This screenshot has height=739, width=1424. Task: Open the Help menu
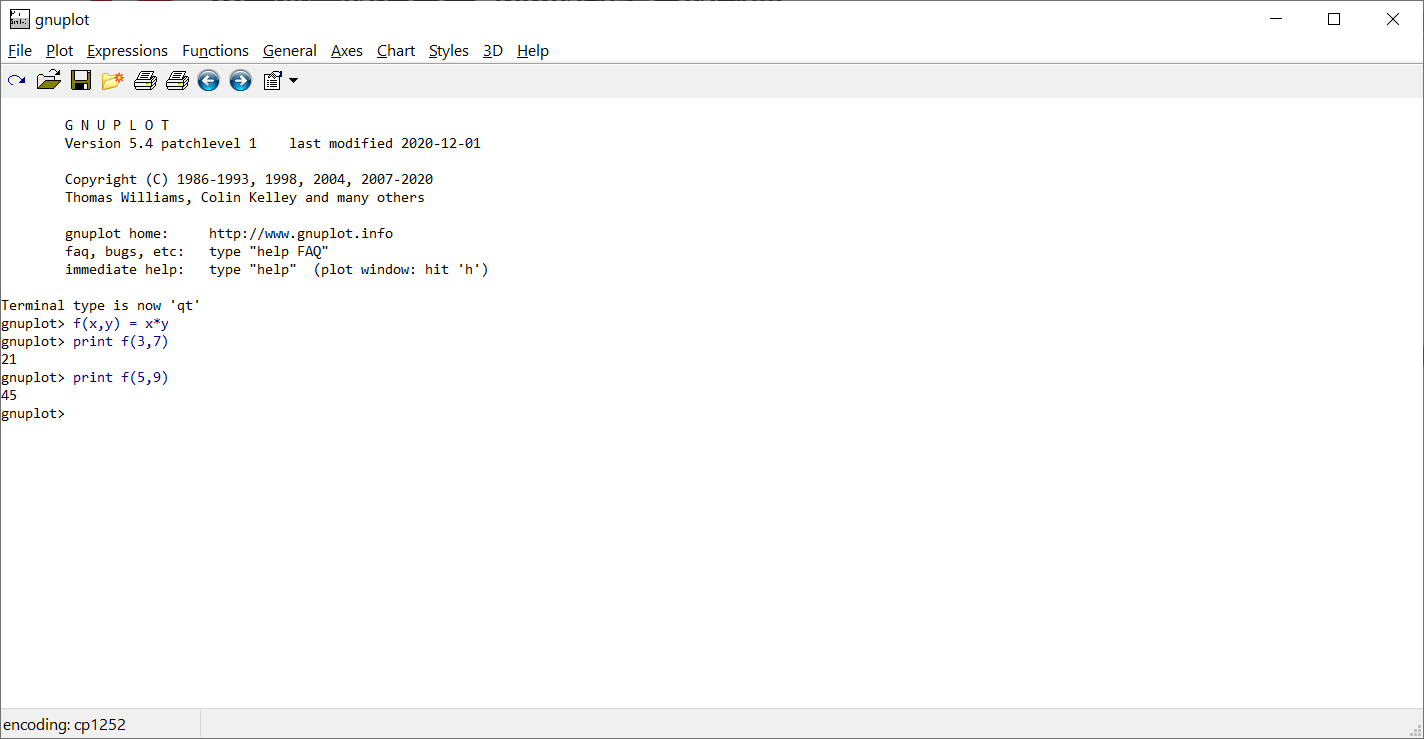coord(533,51)
